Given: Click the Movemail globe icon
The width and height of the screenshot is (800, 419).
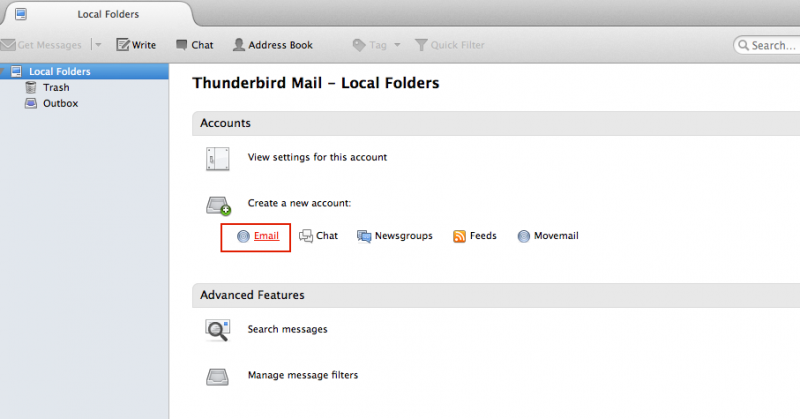Looking at the screenshot, I should click(523, 236).
